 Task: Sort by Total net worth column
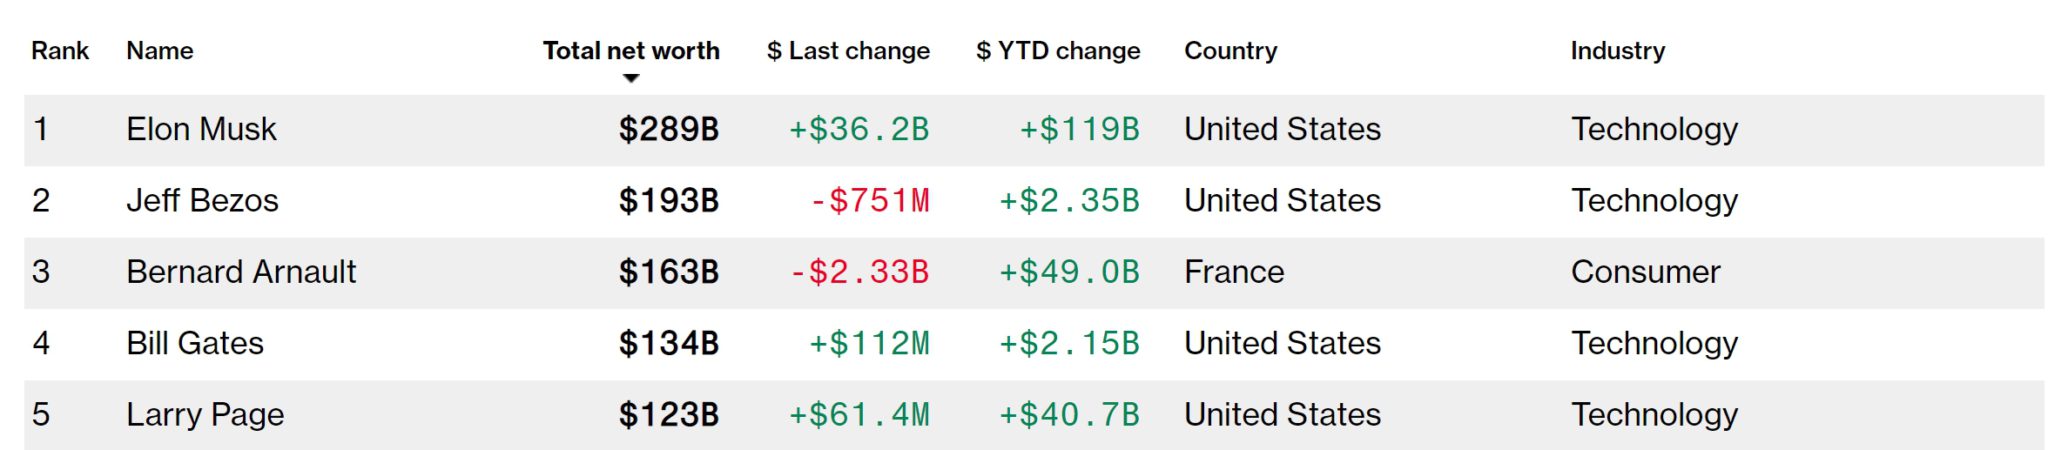pos(631,51)
